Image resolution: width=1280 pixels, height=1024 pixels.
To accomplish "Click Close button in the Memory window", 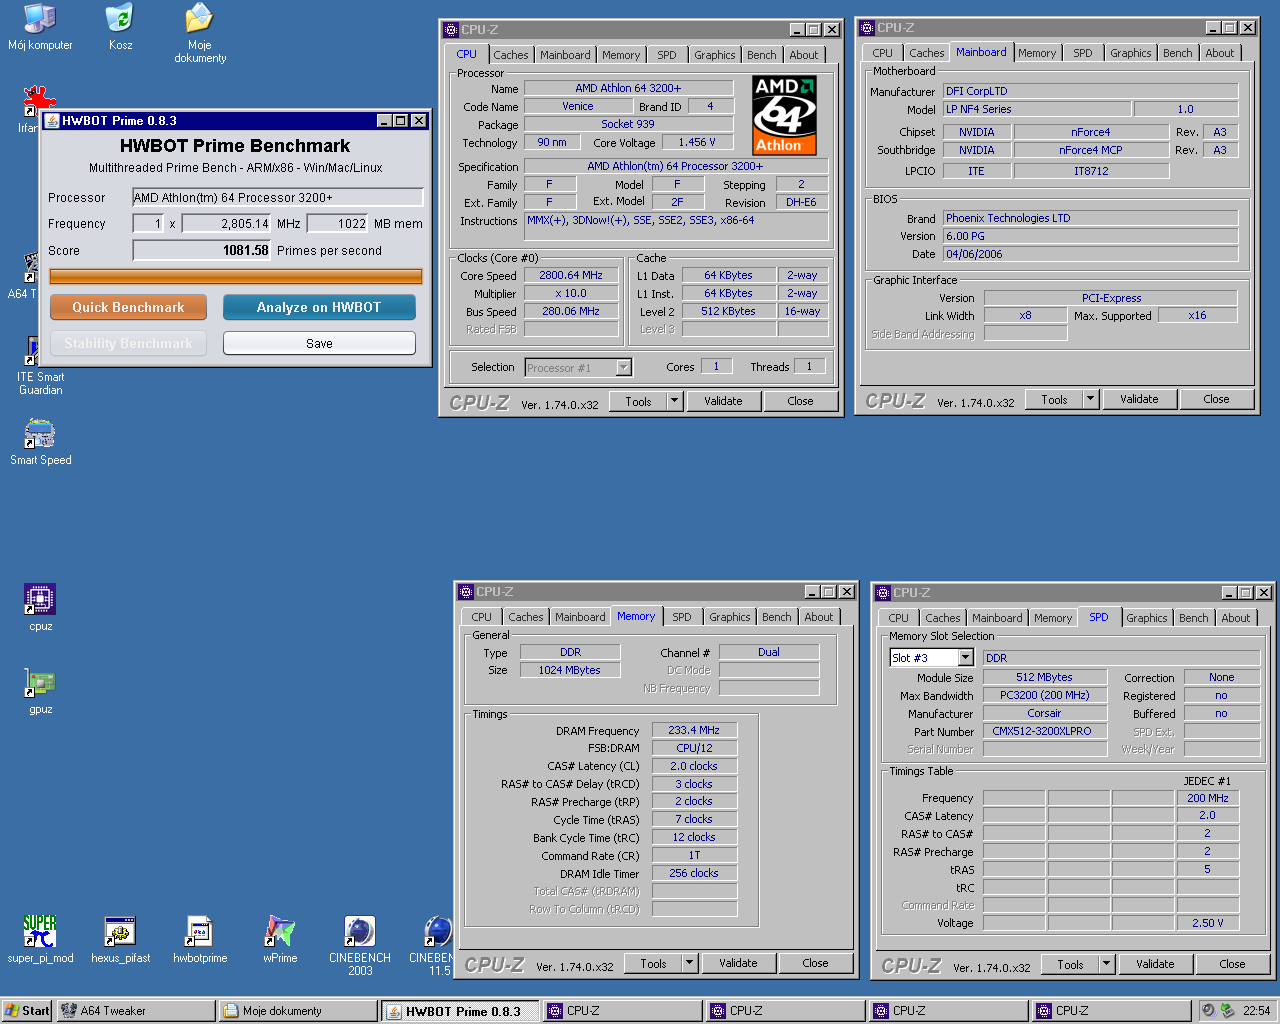I will (x=815, y=963).
